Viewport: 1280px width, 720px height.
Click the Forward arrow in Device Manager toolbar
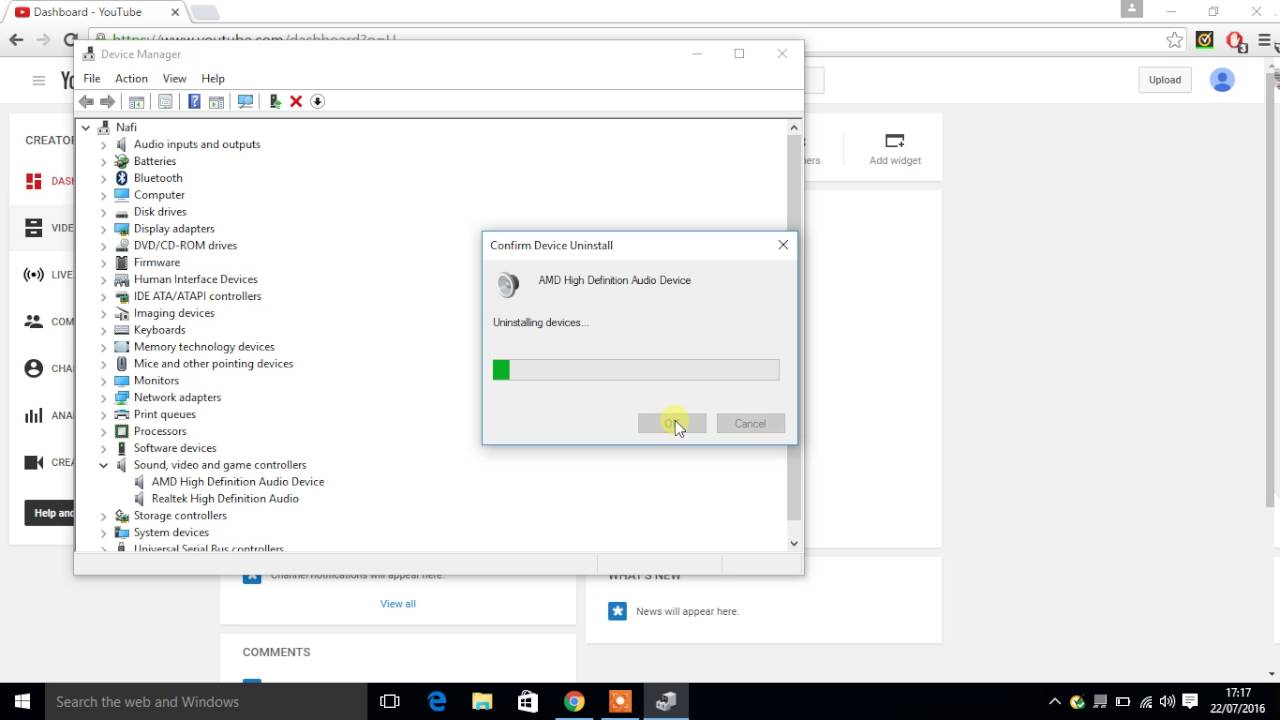click(107, 101)
